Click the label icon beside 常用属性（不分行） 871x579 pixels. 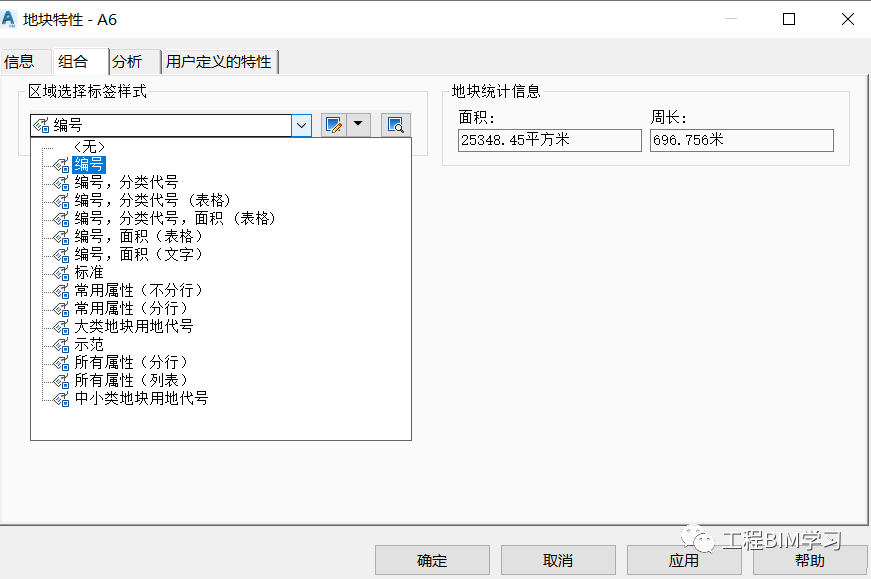click(x=61, y=291)
